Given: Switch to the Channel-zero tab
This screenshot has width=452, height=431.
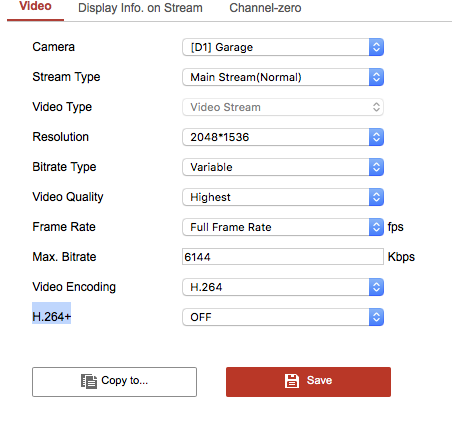Looking at the screenshot, I should 265,8.
